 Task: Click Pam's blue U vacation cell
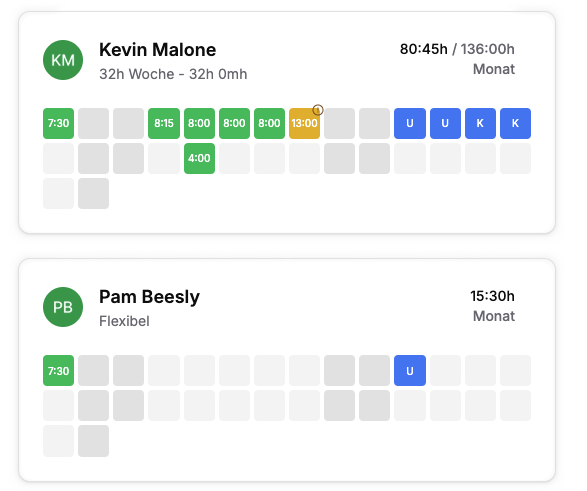410,370
